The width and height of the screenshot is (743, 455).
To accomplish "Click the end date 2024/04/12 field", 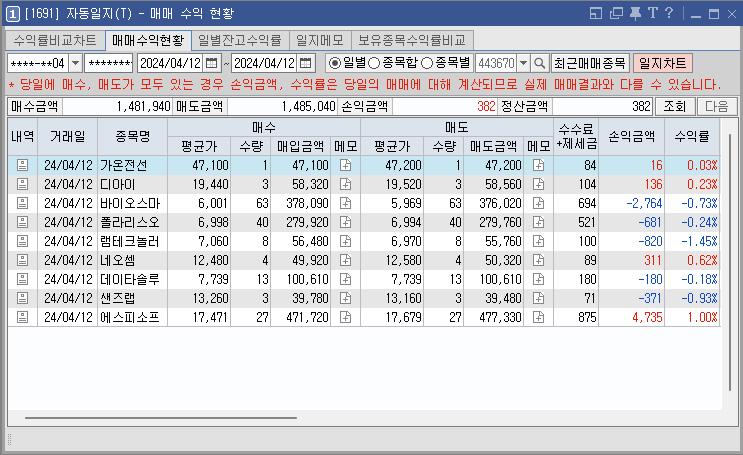I will (264, 63).
